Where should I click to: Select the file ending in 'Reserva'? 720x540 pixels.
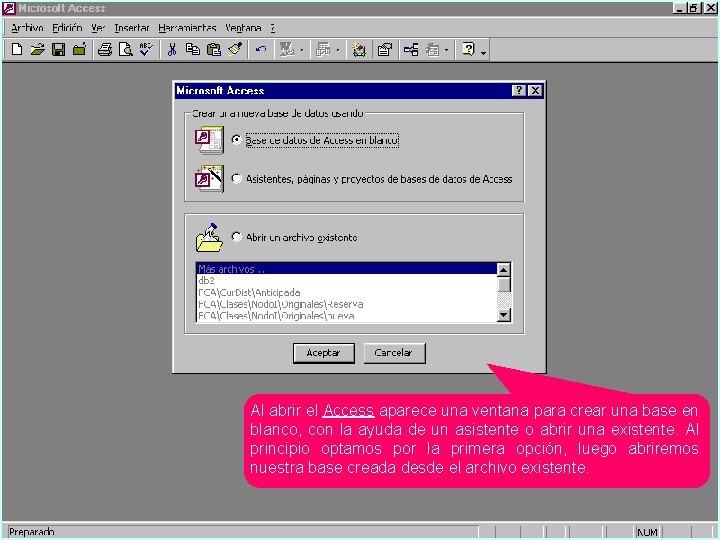pos(347,304)
